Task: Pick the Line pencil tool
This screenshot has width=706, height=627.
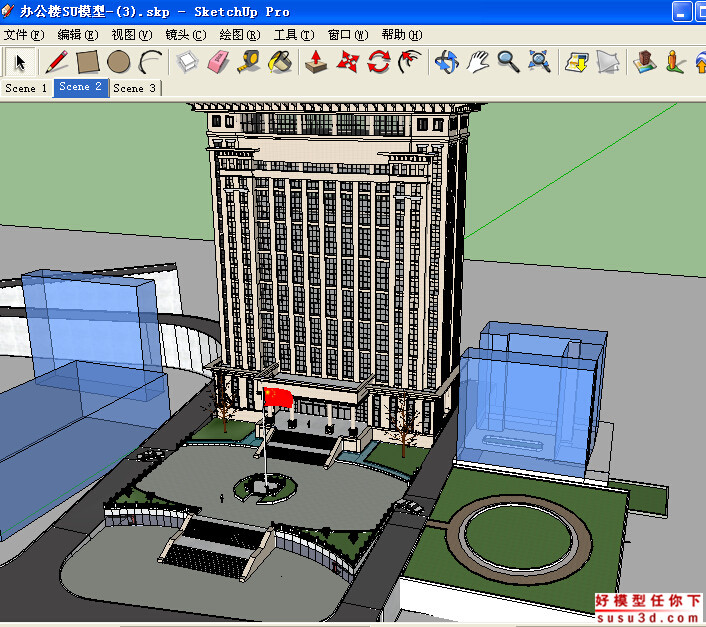Action: (x=57, y=62)
